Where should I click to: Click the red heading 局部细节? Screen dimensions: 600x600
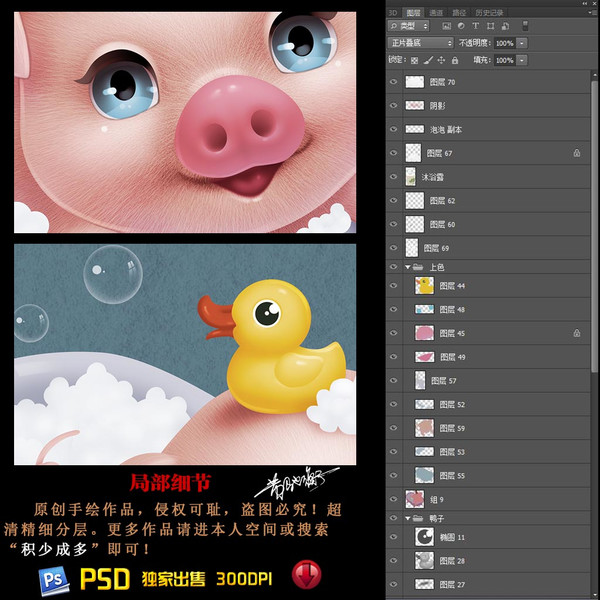coord(170,482)
